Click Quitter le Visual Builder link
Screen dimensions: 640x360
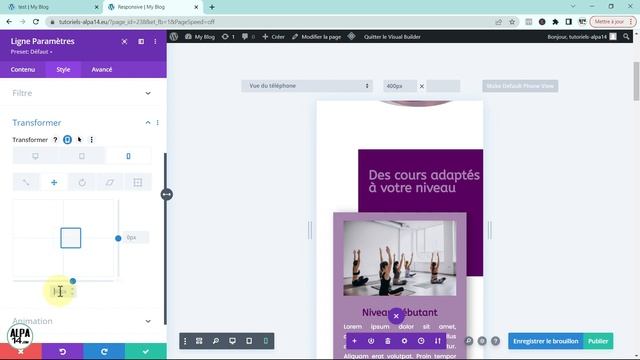click(x=392, y=37)
